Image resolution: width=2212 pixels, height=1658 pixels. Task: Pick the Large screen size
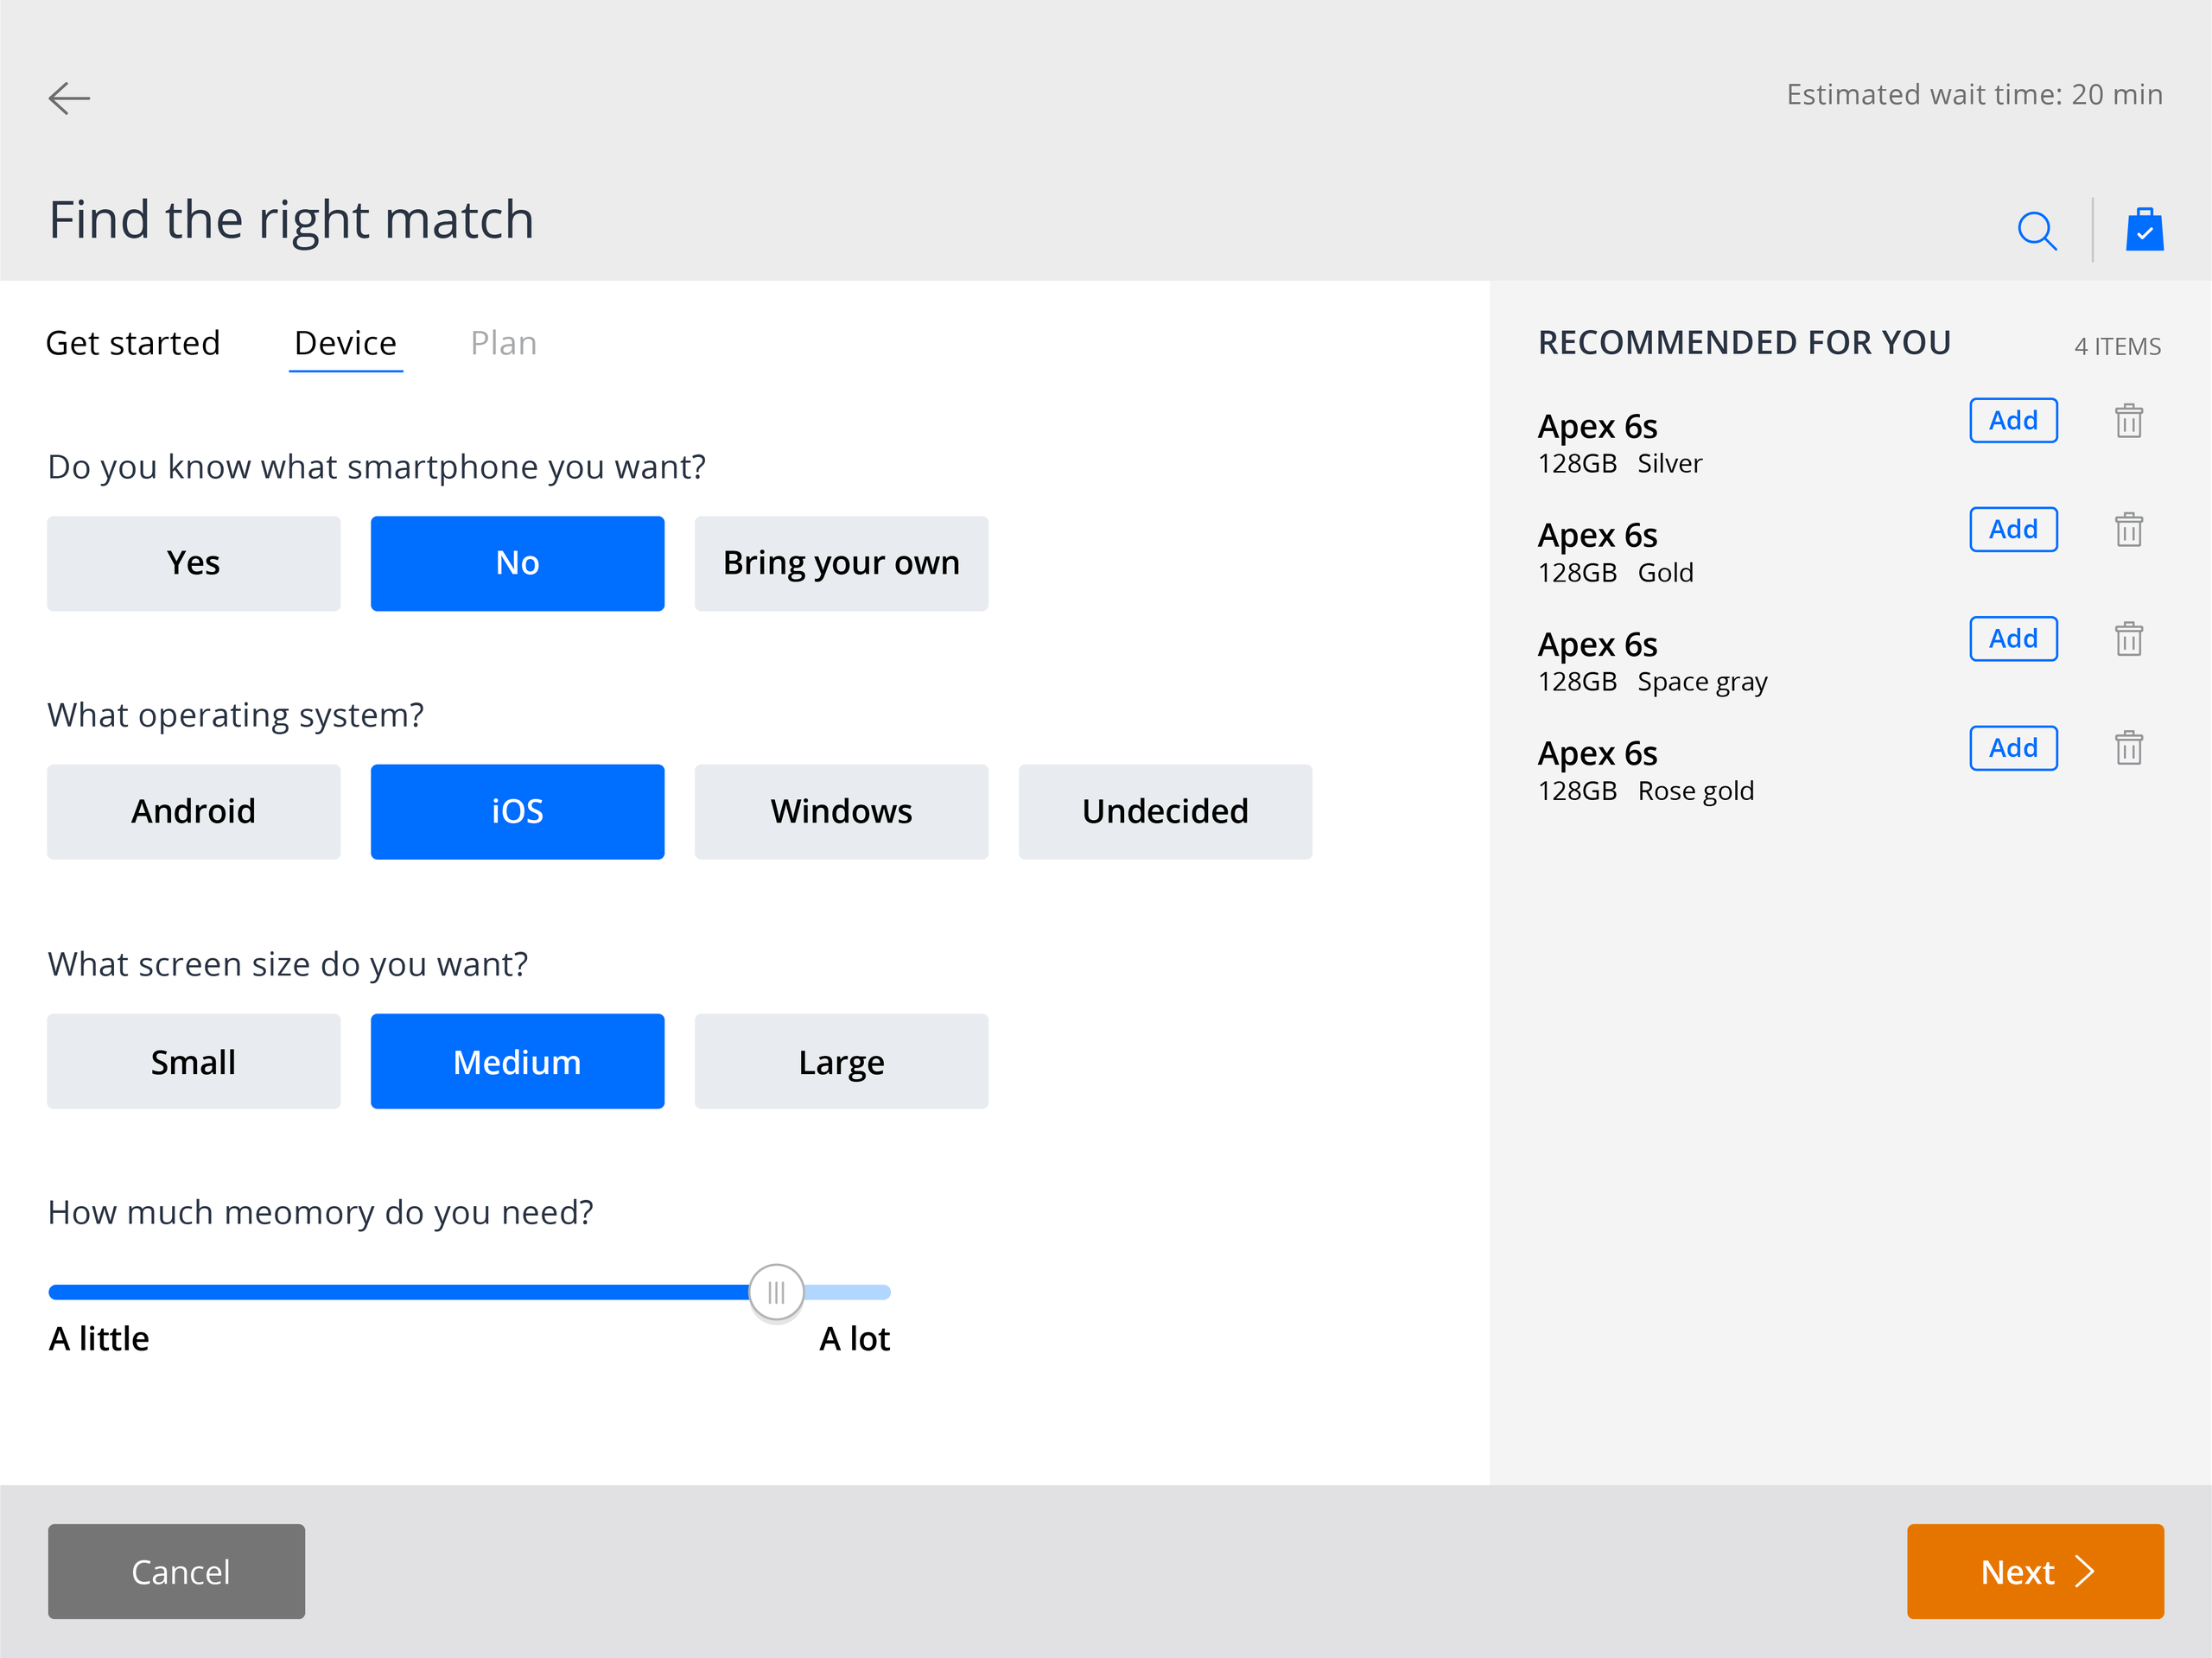coord(841,1061)
